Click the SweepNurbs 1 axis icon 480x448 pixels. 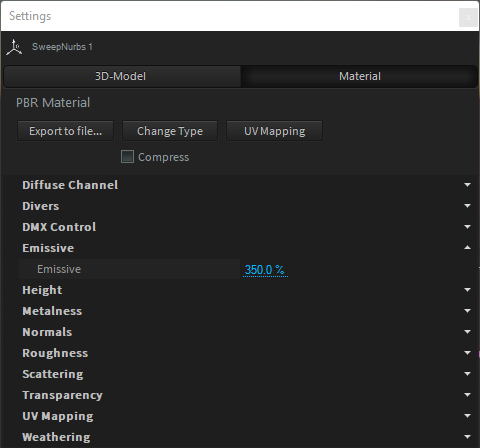[14, 47]
